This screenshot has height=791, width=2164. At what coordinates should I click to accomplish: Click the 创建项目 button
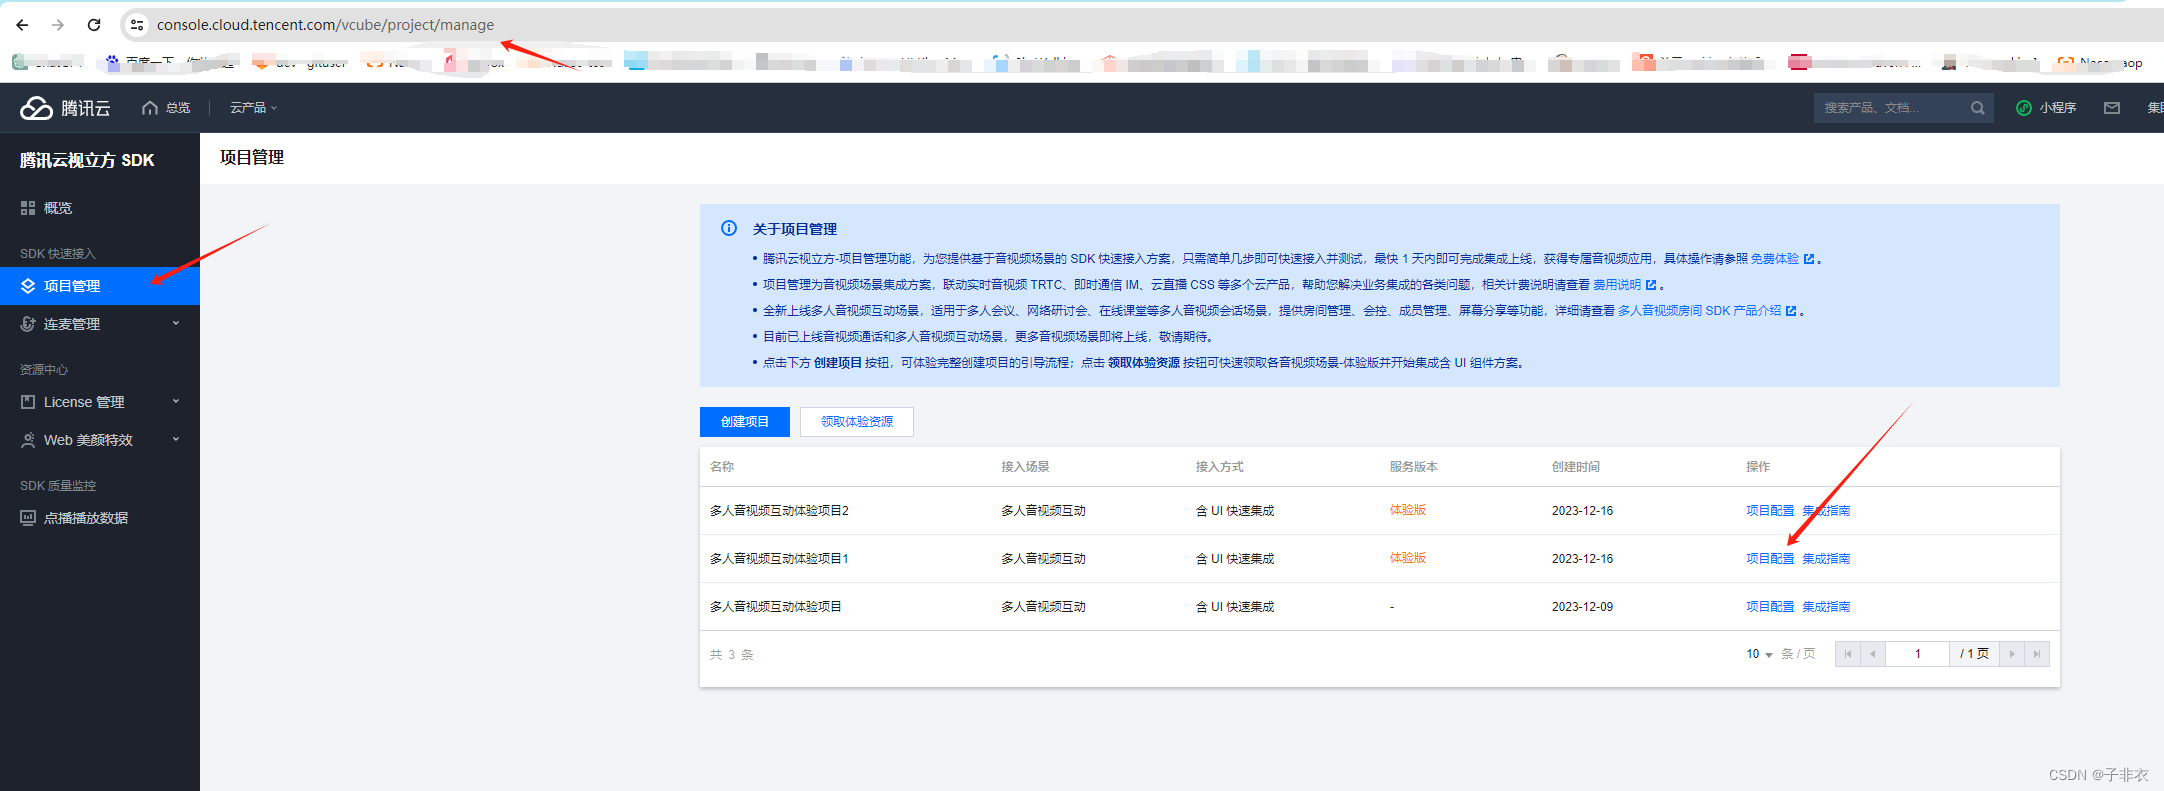[745, 422]
